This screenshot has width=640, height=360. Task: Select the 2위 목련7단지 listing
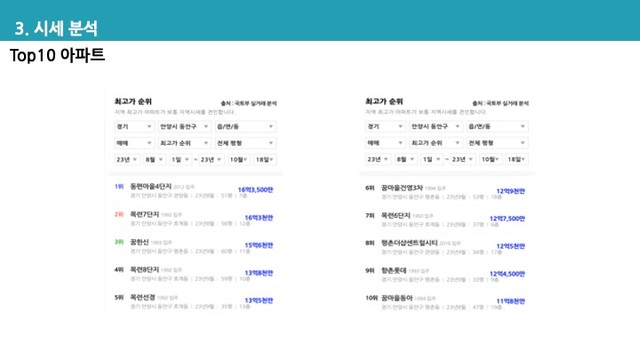[x=194, y=218]
